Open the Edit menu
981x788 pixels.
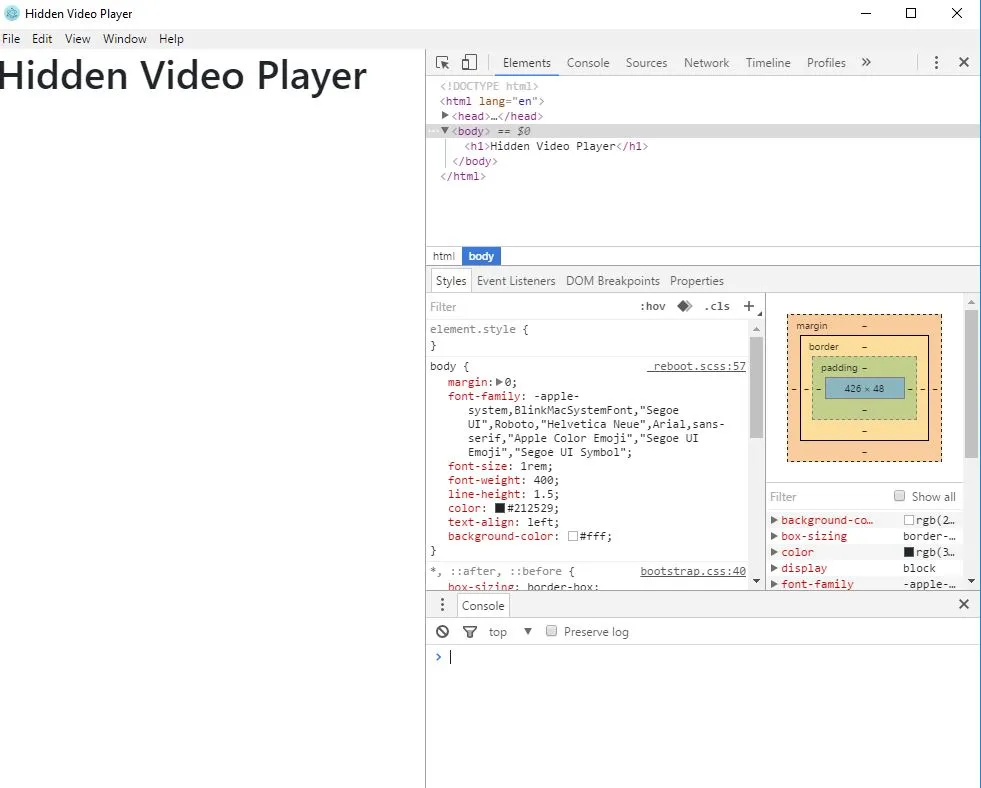point(42,39)
